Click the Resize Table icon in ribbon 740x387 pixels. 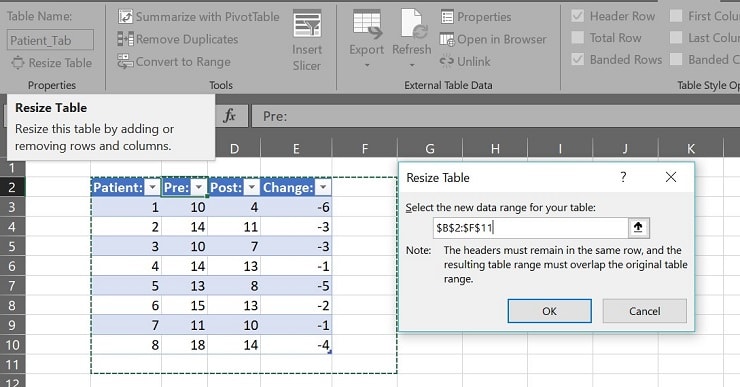[x=17, y=63]
